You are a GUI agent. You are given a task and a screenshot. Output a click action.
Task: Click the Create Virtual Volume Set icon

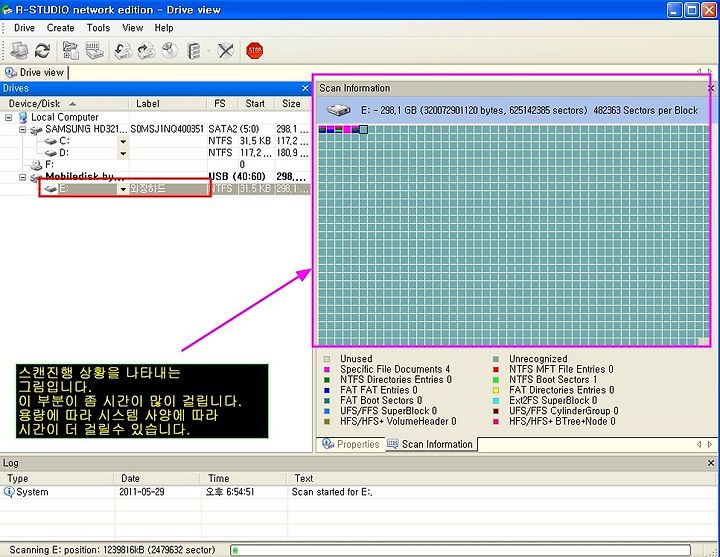[194, 51]
